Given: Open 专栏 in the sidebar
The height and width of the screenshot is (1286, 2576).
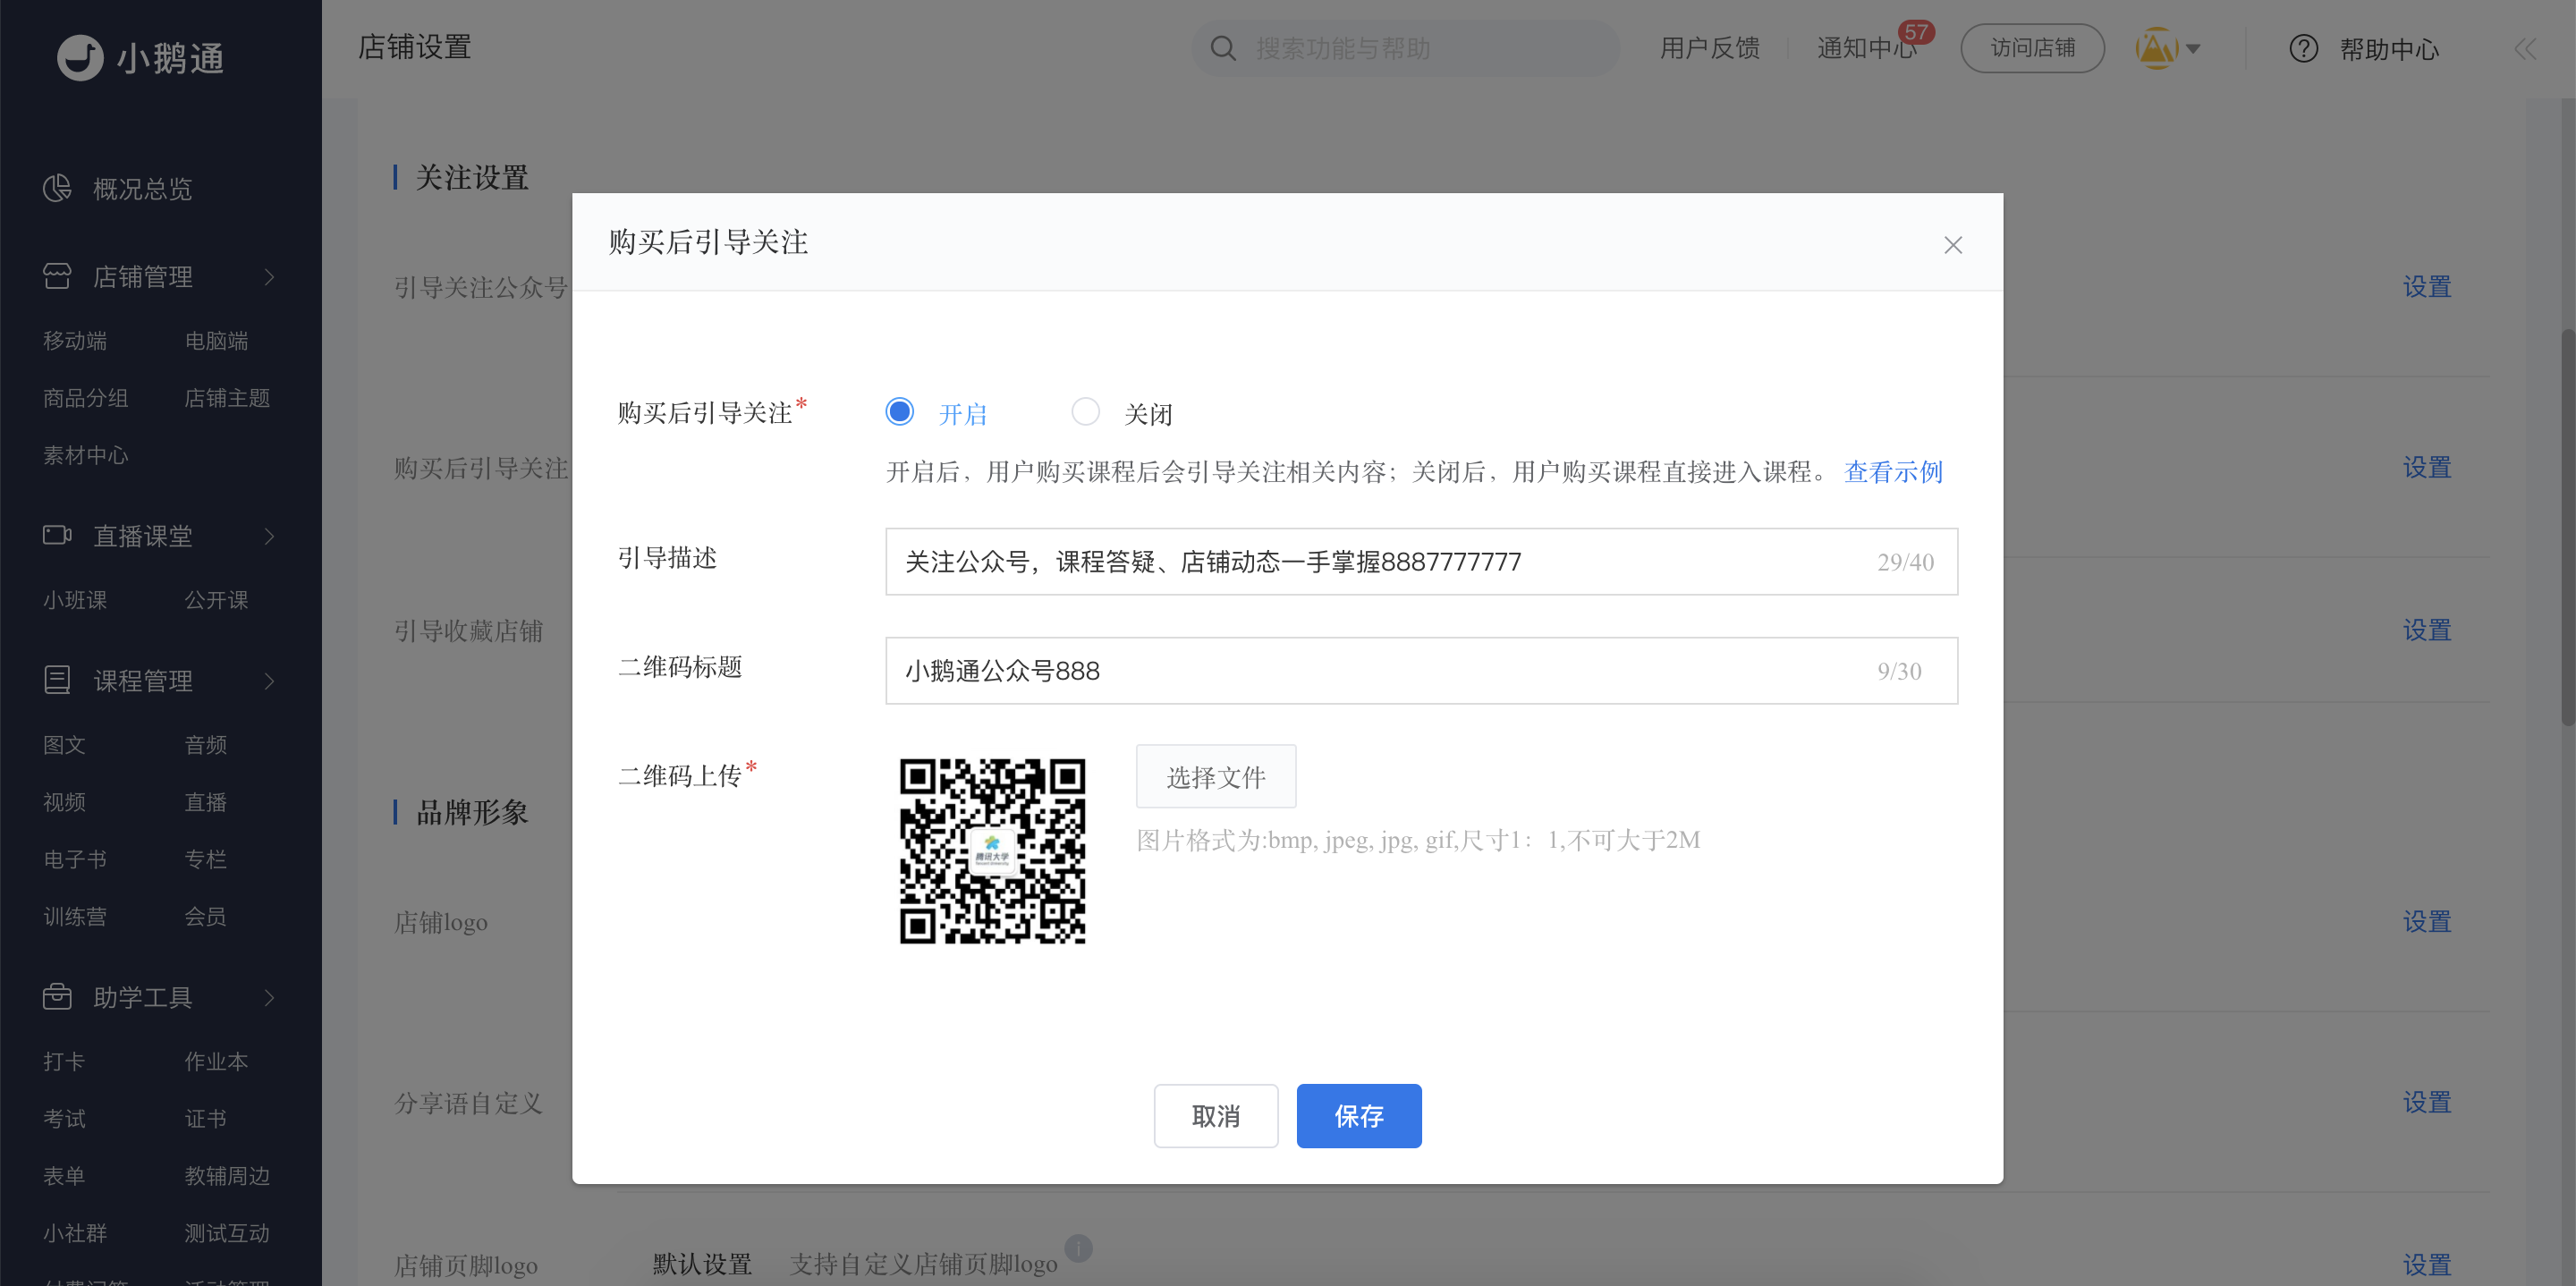Looking at the screenshot, I should [205, 859].
